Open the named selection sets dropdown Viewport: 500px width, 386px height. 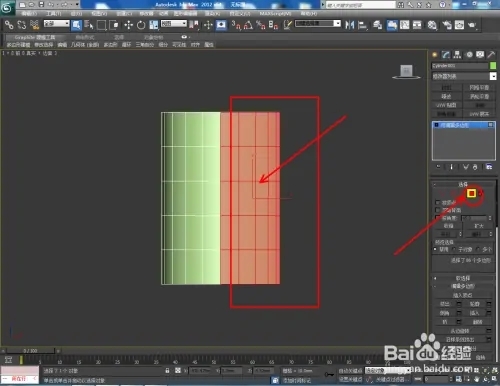click(318, 24)
